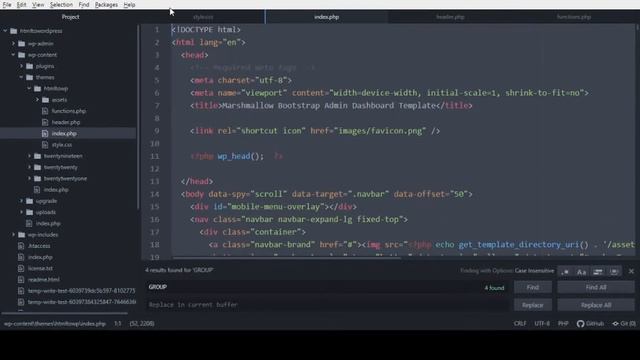The image size is (640, 360).
Task: Expand the uploads folder
Action: click(x=21, y=212)
